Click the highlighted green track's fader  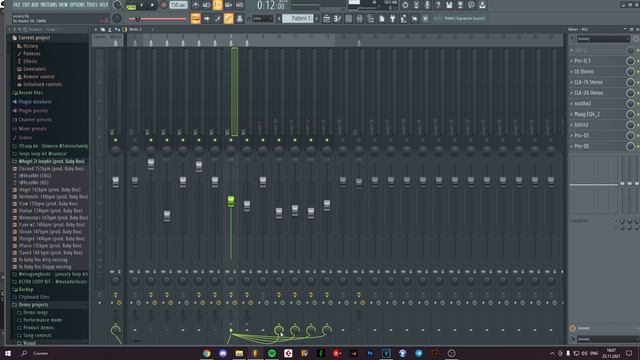click(231, 201)
